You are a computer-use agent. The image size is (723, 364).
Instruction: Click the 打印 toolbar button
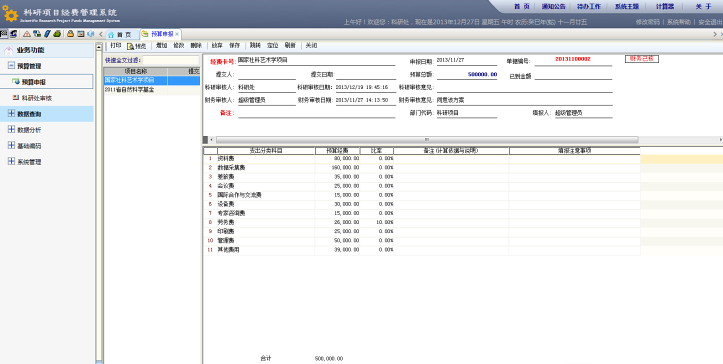tap(116, 46)
